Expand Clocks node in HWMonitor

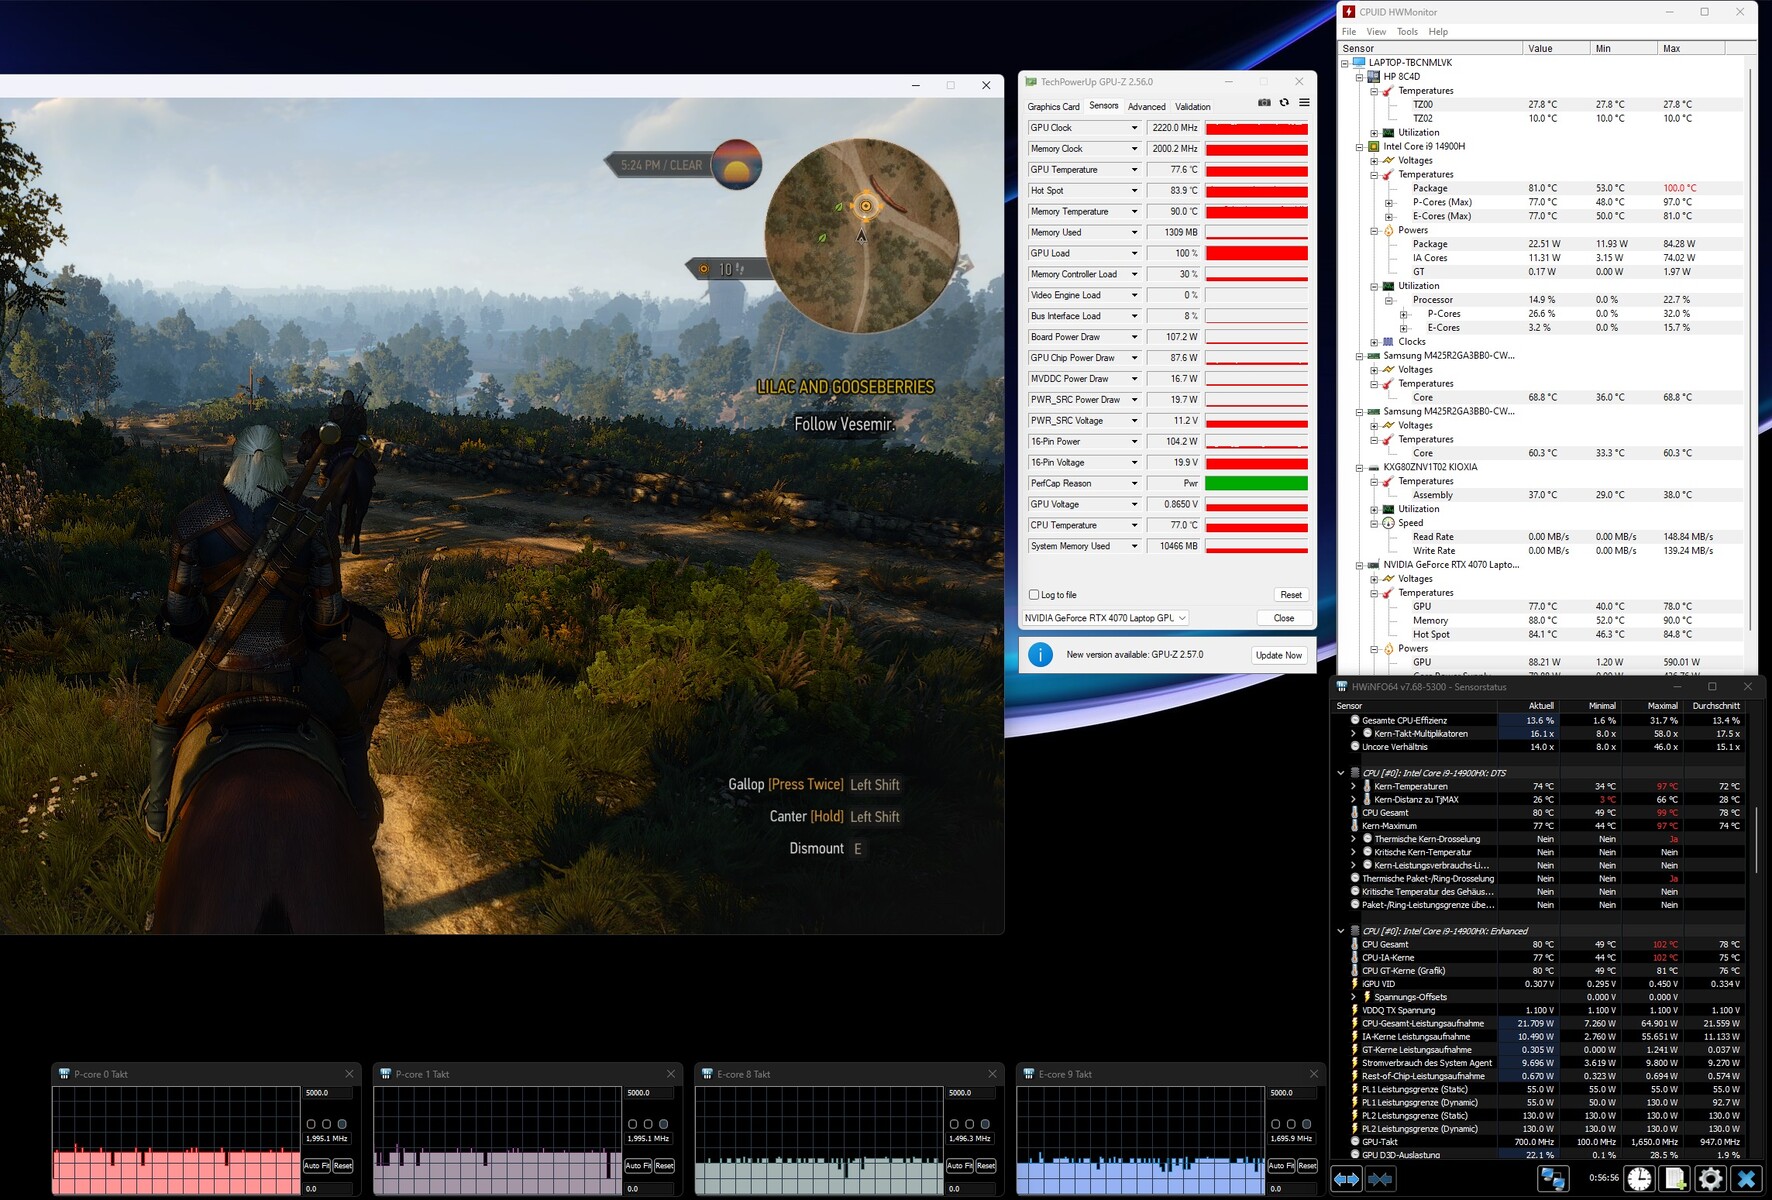click(x=1374, y=342)
